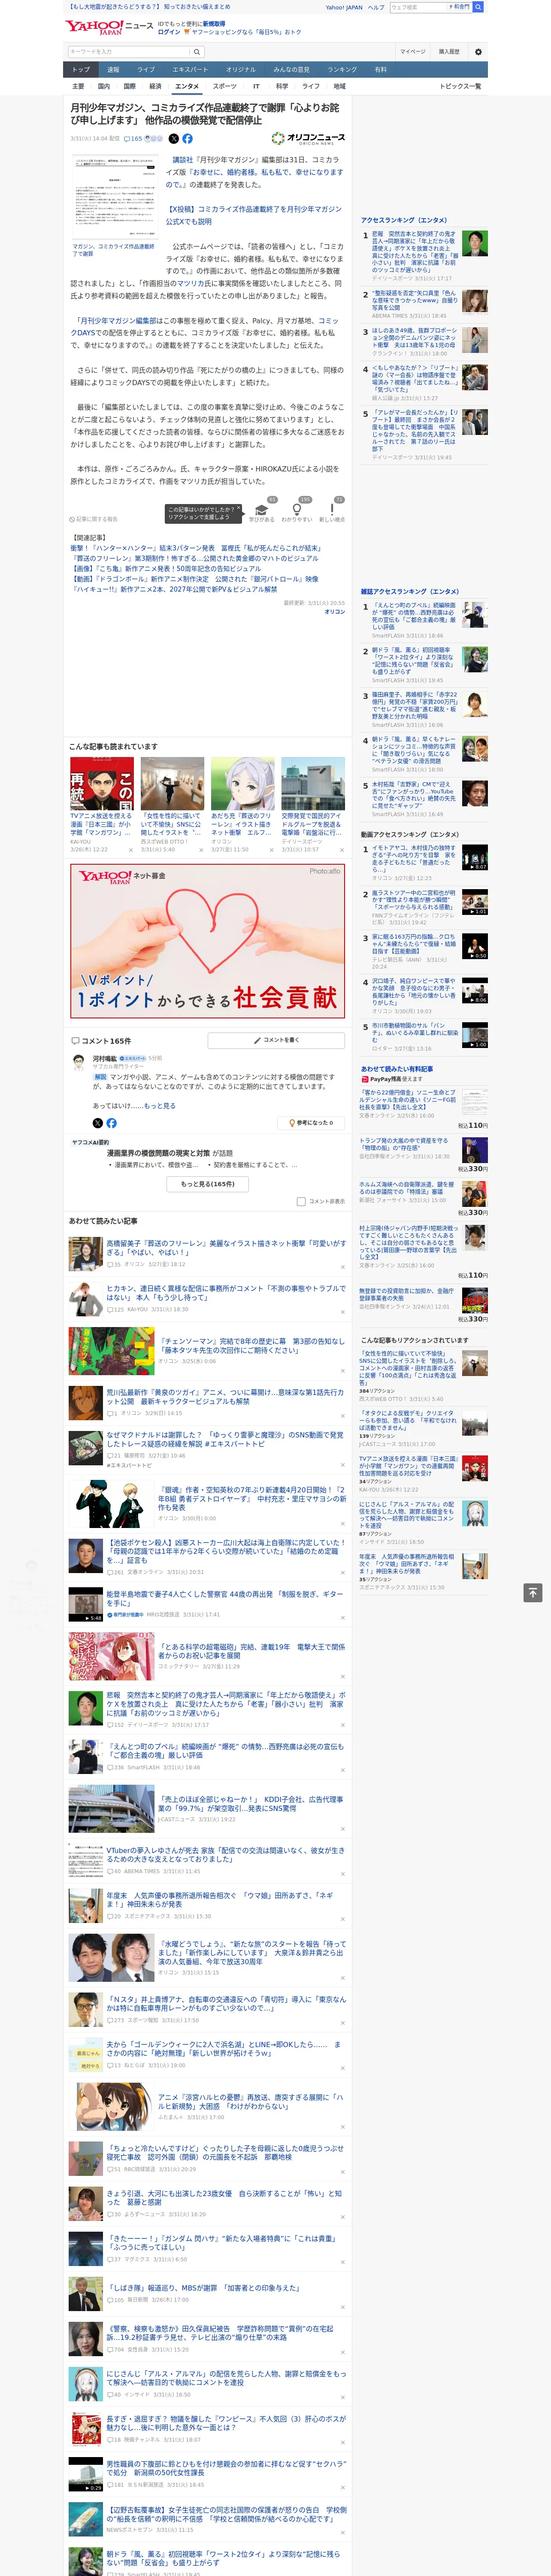The image size is (551, 2576).
Task: Click the ログイン link
Action: (169, 32)
